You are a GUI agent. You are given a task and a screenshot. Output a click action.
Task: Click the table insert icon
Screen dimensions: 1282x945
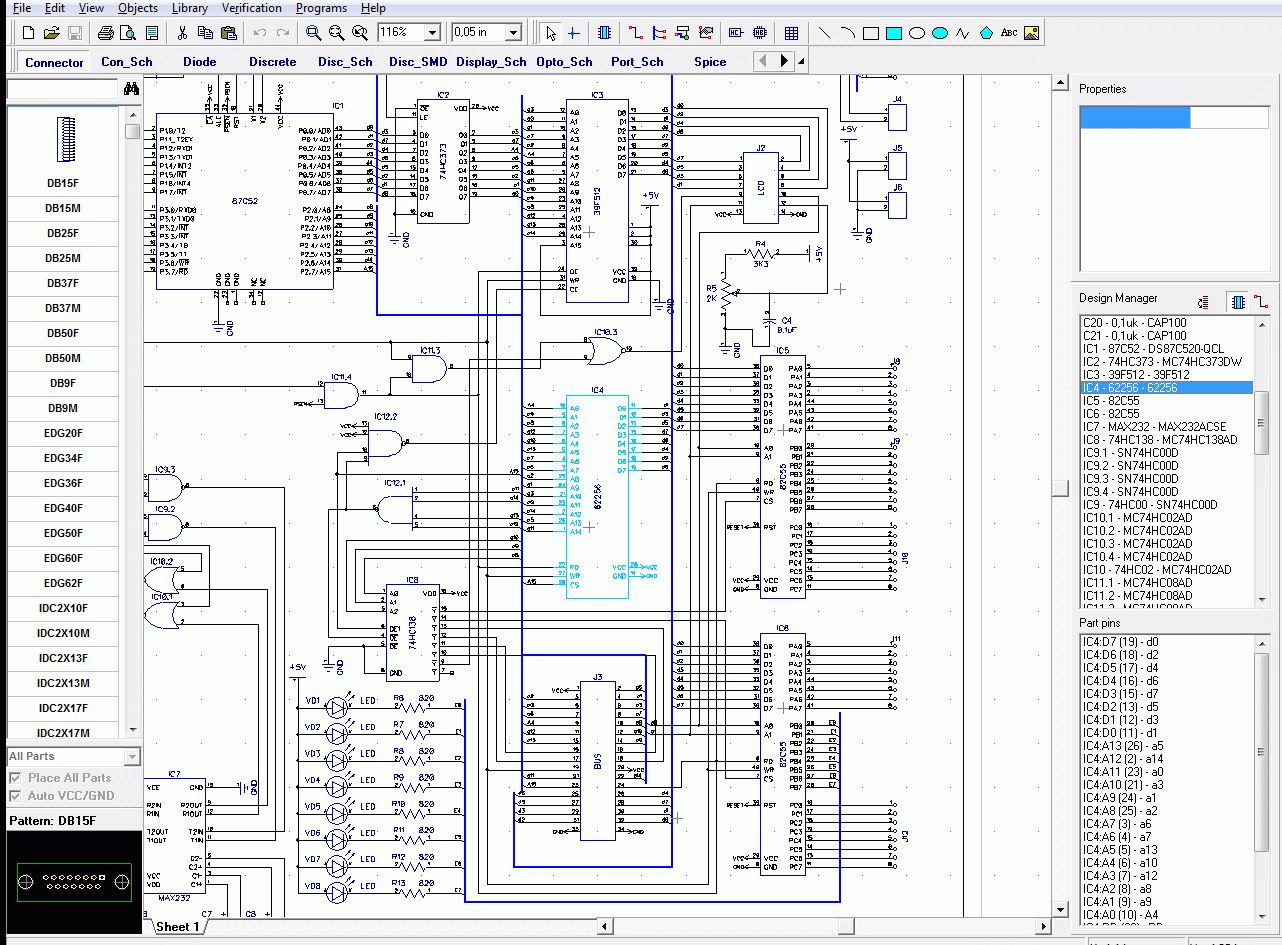point(791,33)
